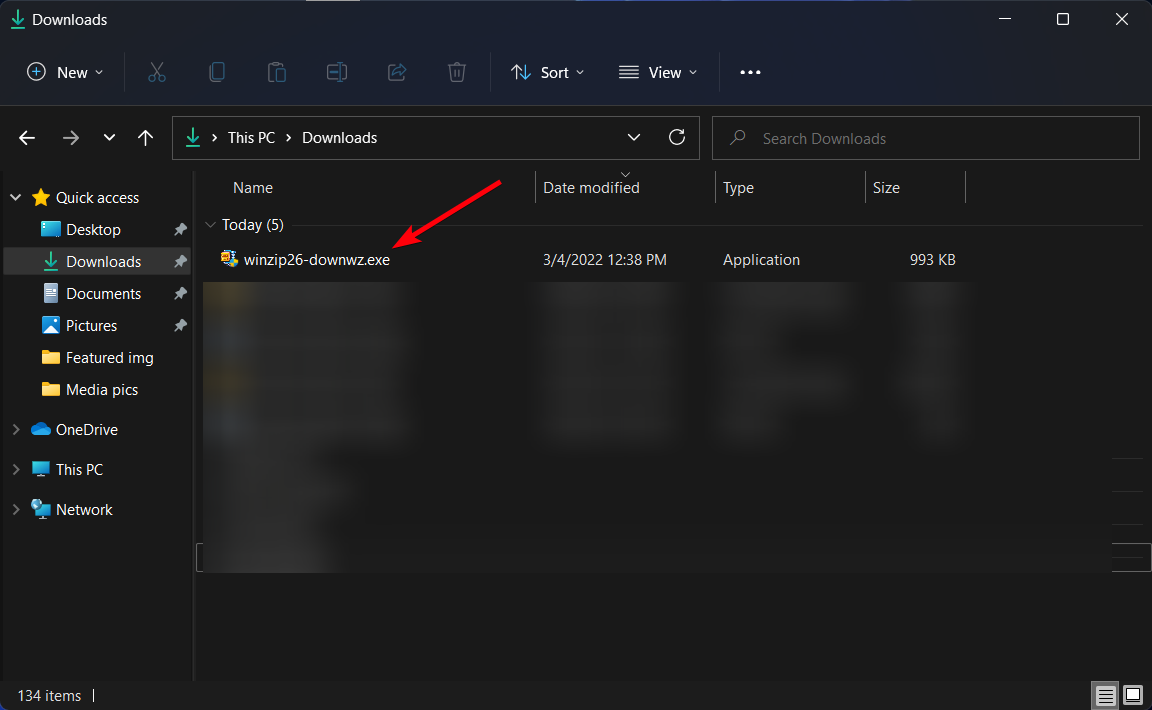Click the Search Downloads field
1152x710 pixels.
(x=925, y=138)
